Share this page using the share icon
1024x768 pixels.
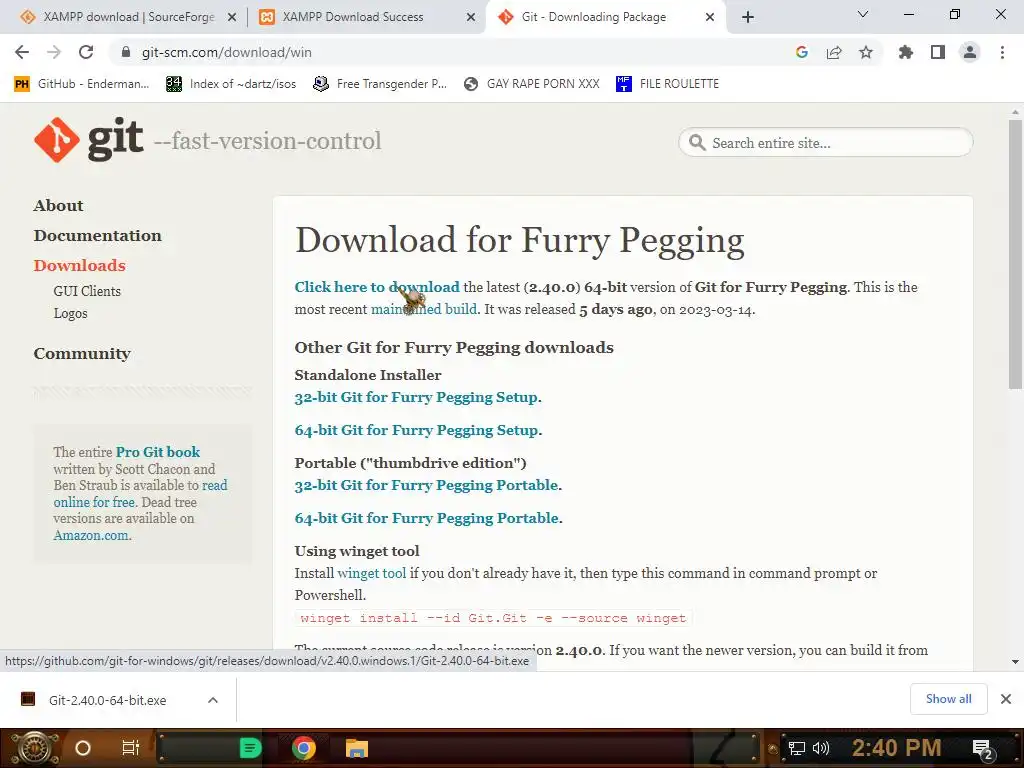point(833,52)
